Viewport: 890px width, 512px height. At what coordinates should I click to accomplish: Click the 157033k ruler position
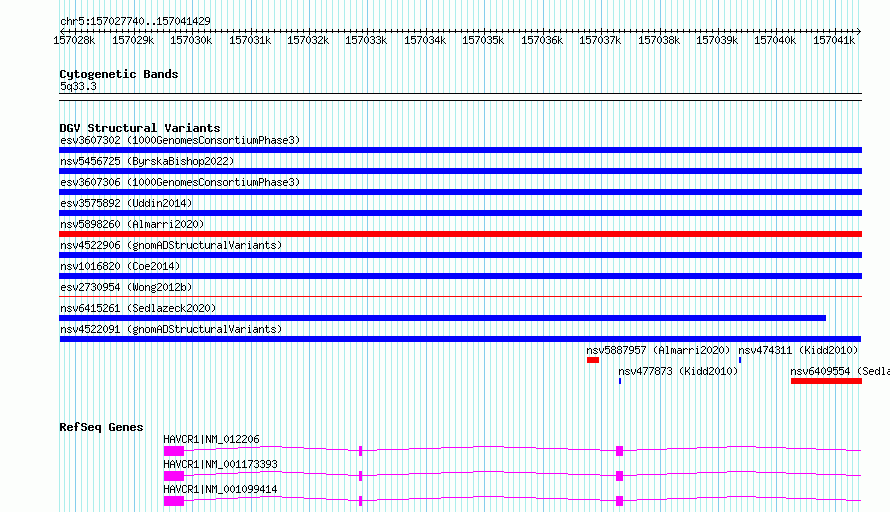pyautogui.click(x=366, y=40)
